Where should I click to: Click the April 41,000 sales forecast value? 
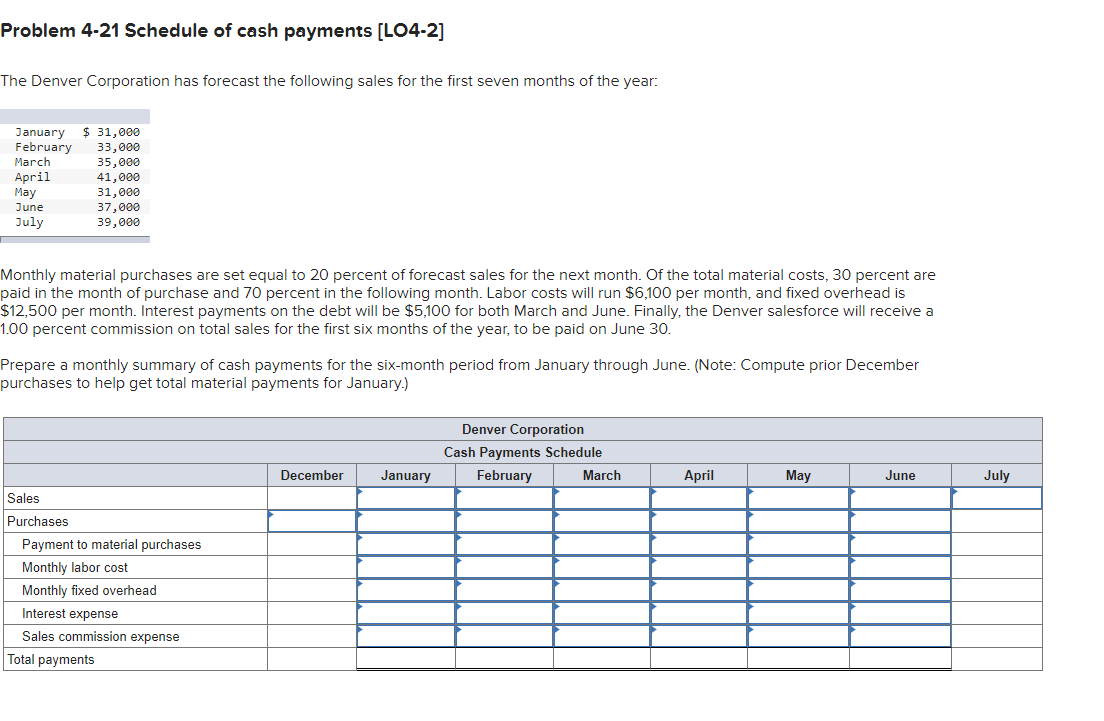118,177
